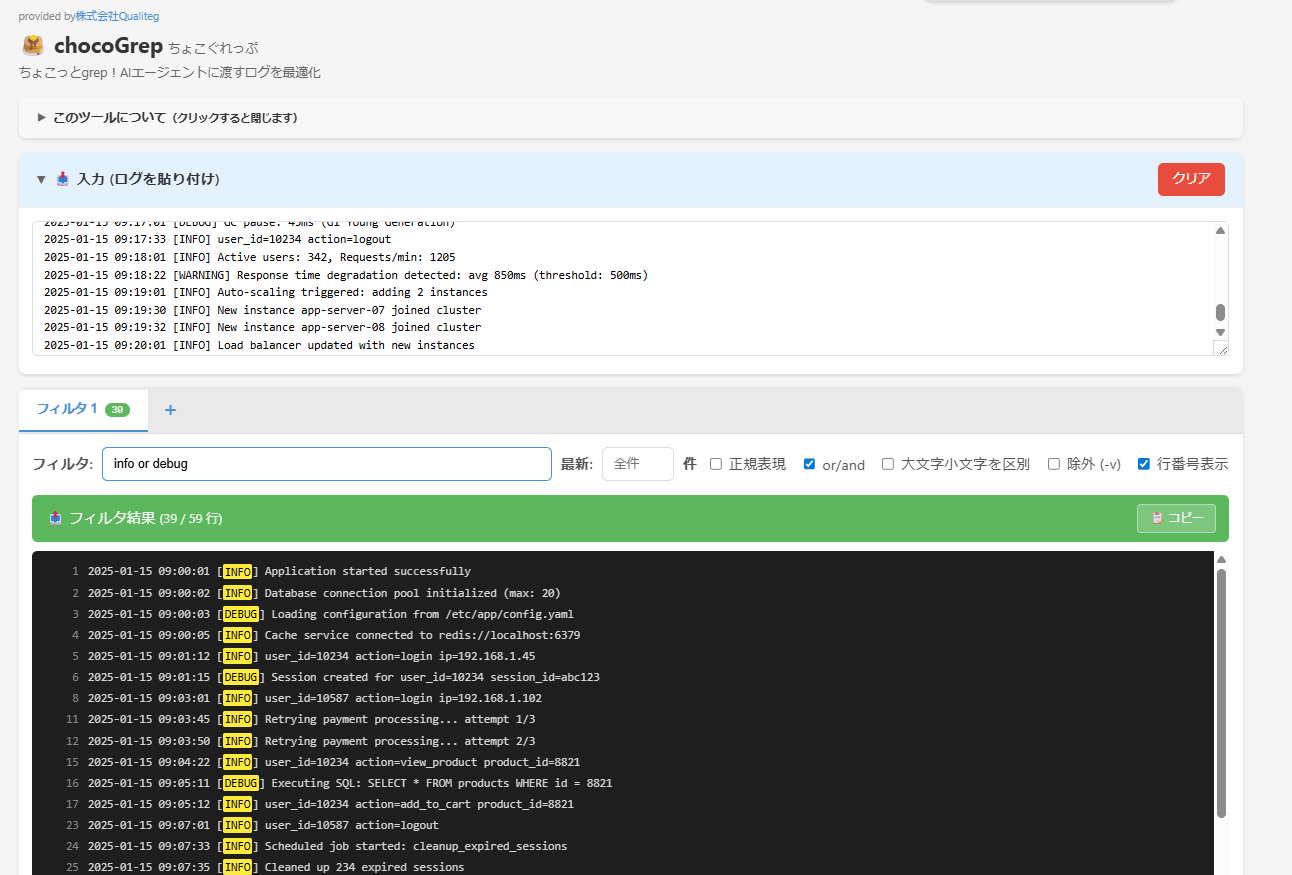Click the inbox icon beside 入力 heading
Image resolution: width=1292 pixels, height=875 pixels.
[x=62, y=179]
